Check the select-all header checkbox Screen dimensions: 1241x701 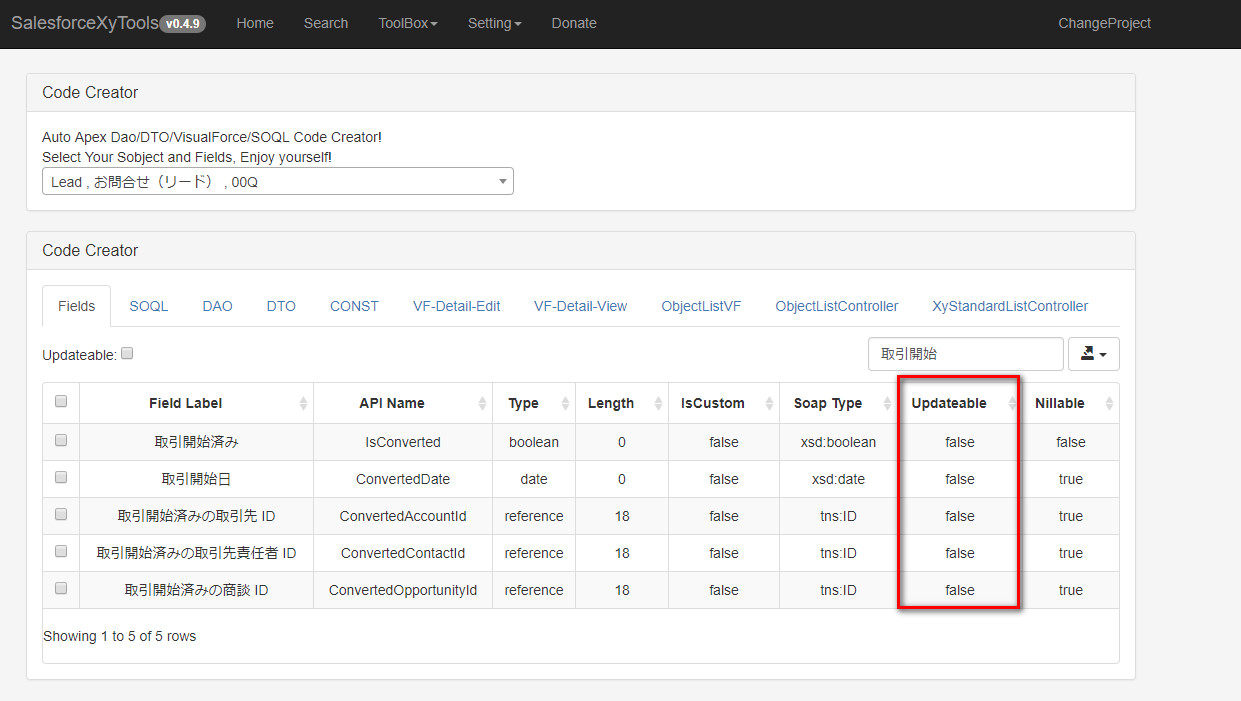pyautogui.click(x=61, y=401)
